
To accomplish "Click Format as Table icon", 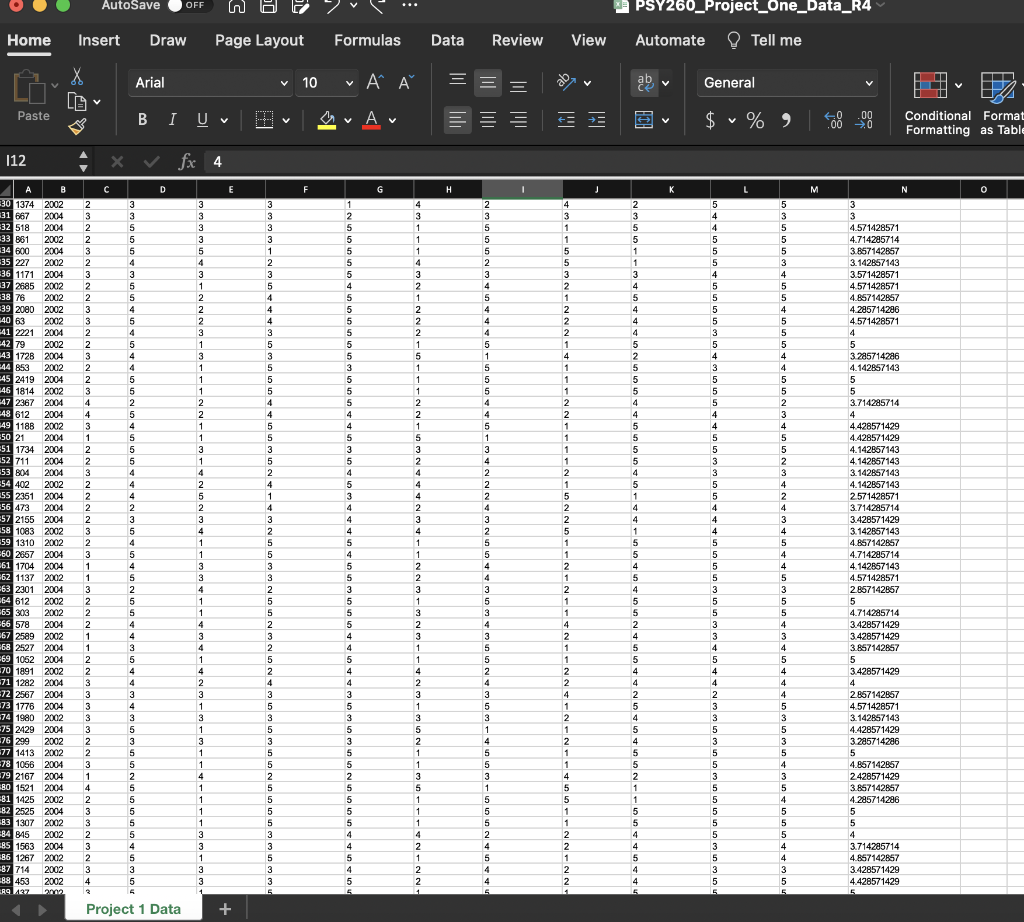I will pos(998,87).
